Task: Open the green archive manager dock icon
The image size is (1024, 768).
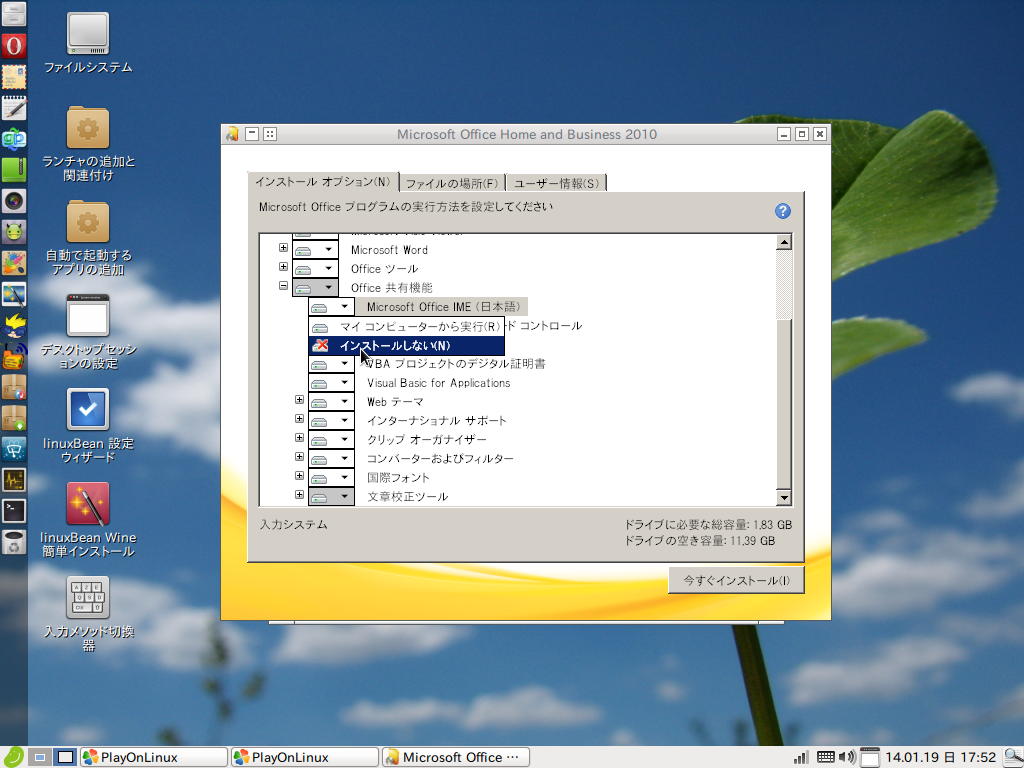Action: 13,170
